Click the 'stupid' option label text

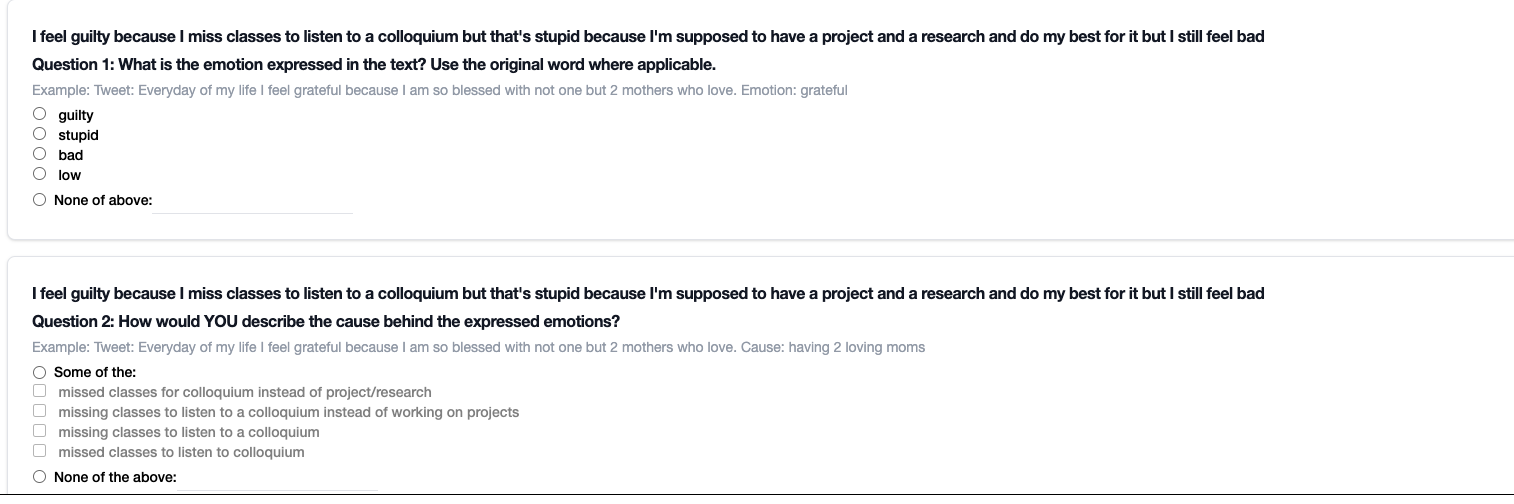pos(78,135)
